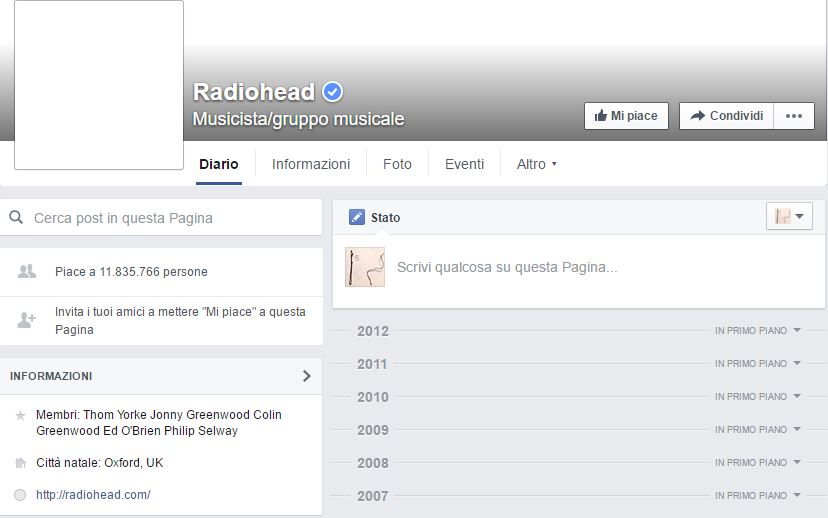Screen dimensions: 828x518
Task: Click the invite friends icon
Action: [27, 320]
